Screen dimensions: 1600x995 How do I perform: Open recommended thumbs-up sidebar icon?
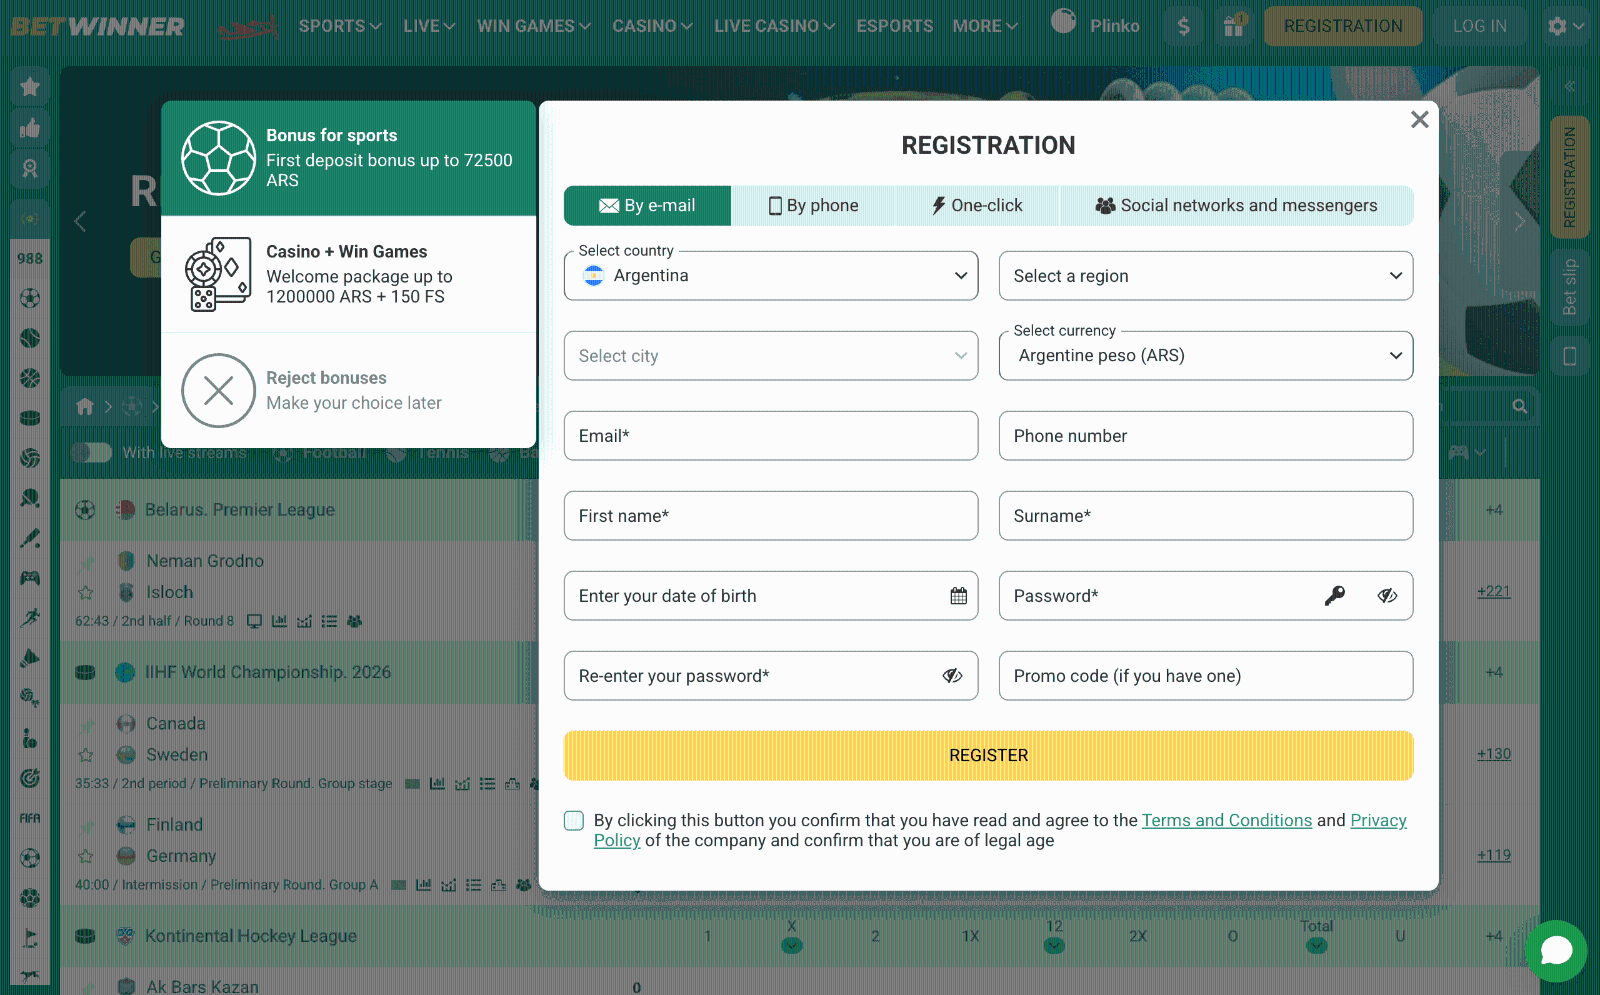pos(30,128)
